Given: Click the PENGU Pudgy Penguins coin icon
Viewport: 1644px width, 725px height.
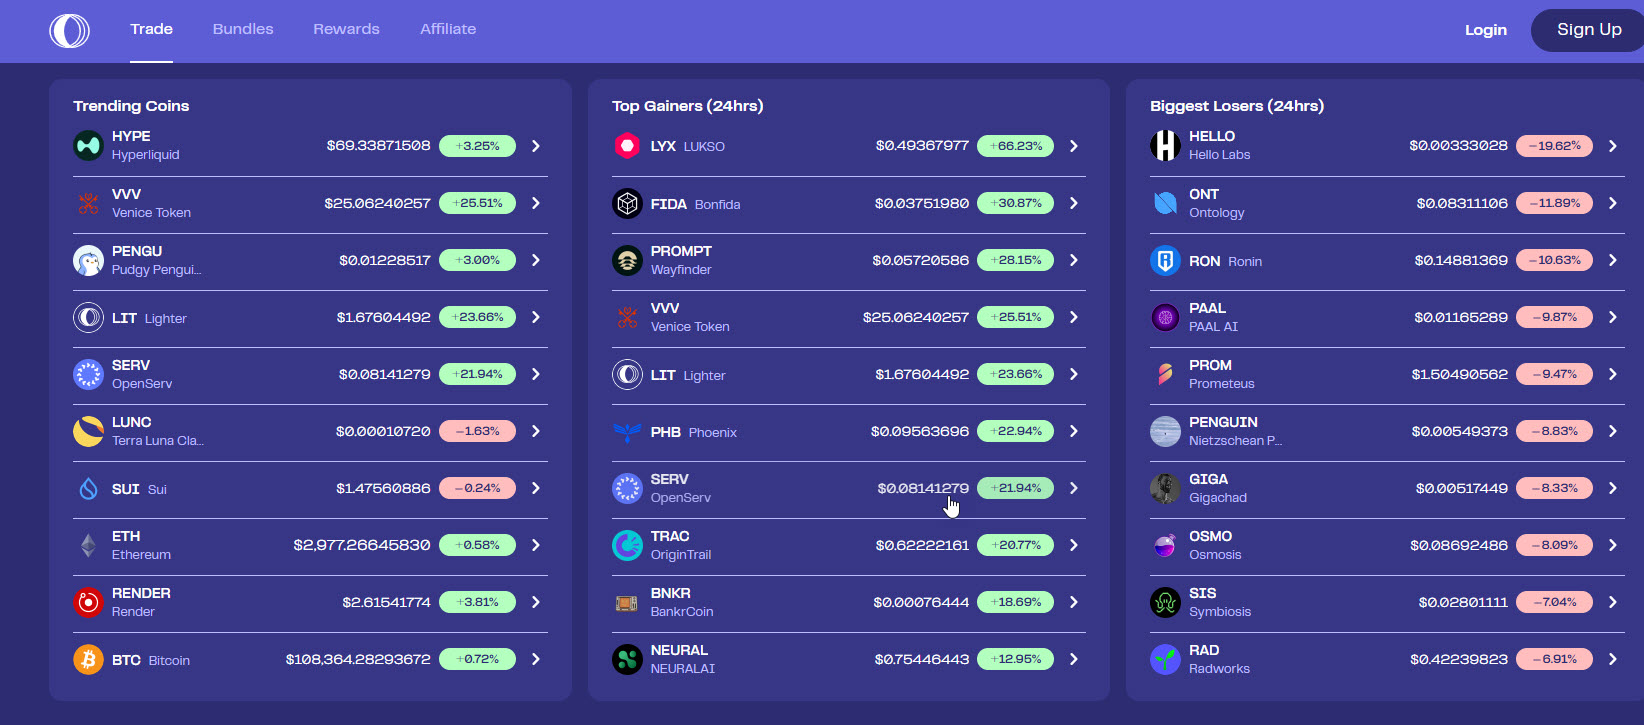Looking at the screenshot, I should click(89, 260).
